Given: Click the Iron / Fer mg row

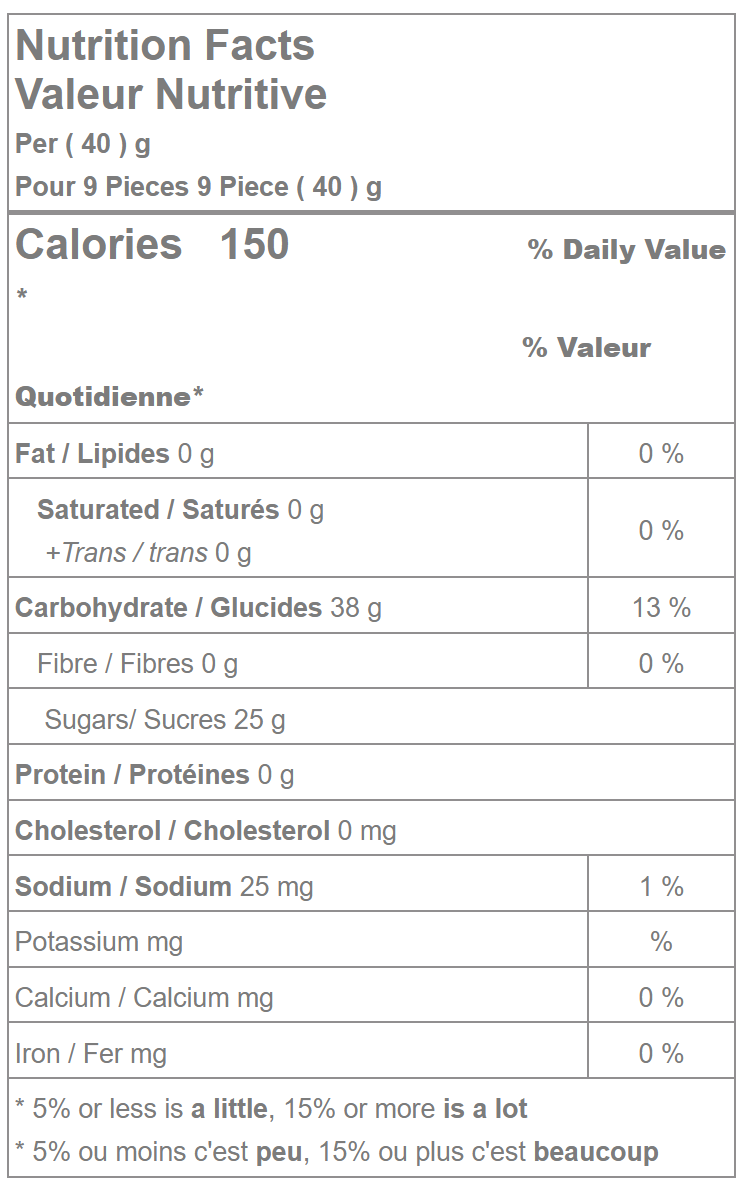Looking at the screenshot, I should [91, 1054].
